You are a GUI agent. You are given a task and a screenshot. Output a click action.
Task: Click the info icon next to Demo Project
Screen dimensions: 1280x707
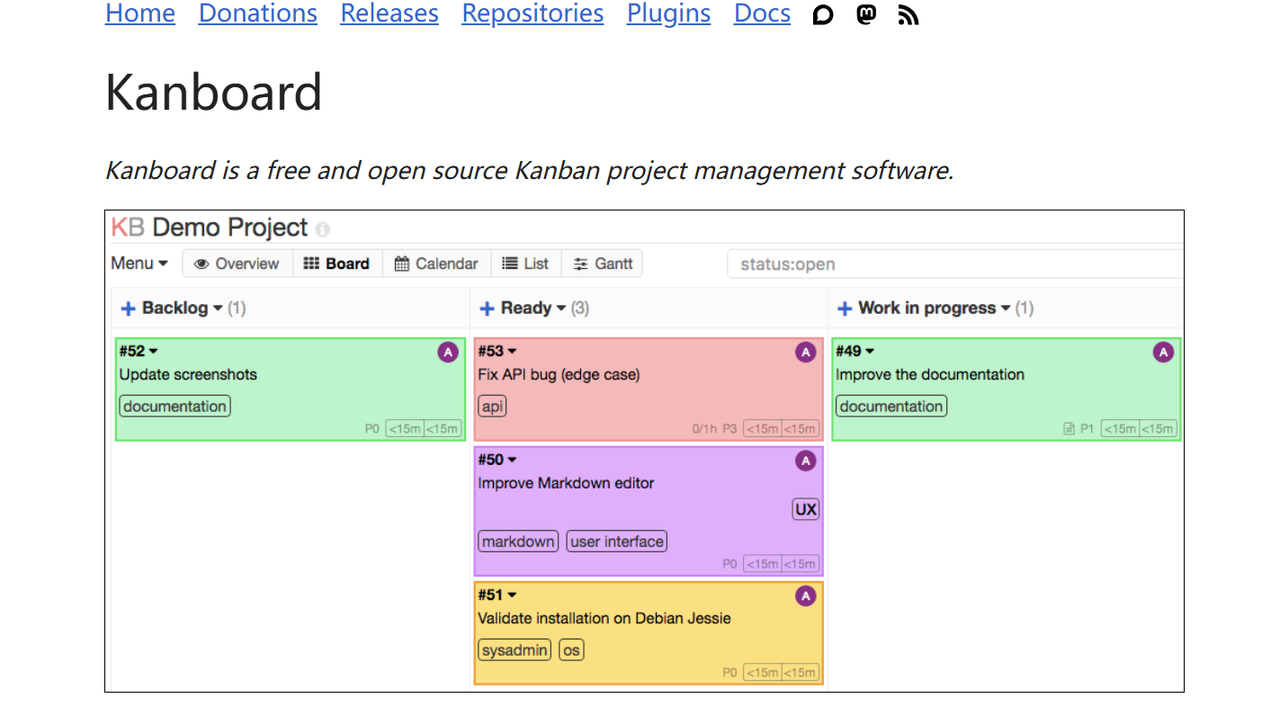point(322,229)
